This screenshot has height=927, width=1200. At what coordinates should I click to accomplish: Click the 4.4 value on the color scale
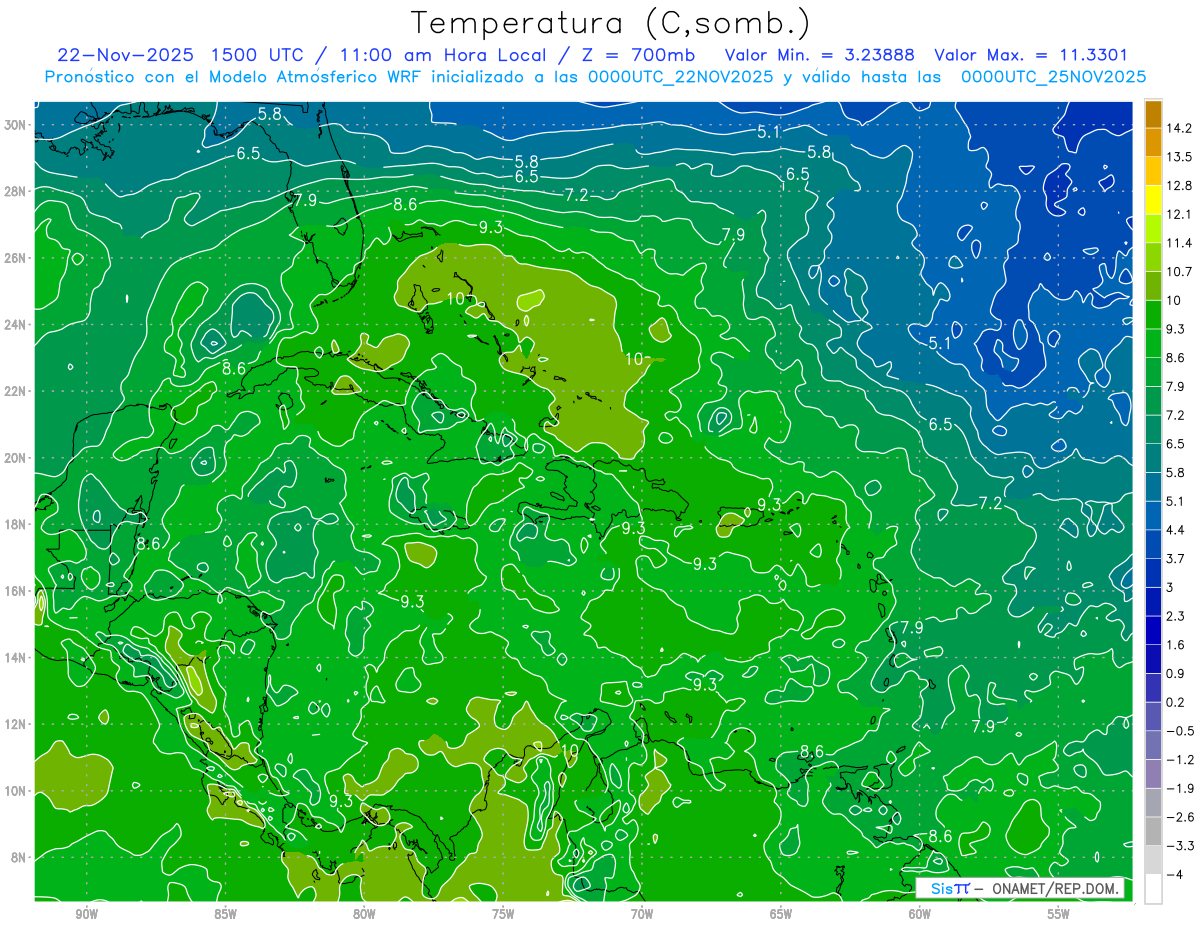tap(1176, 530)
